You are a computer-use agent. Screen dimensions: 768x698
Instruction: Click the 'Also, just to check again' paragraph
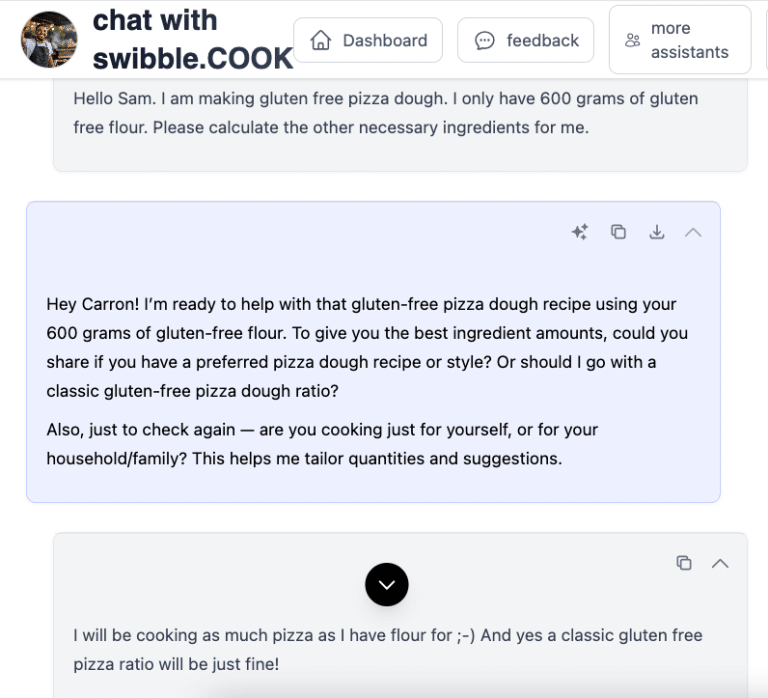322,444
